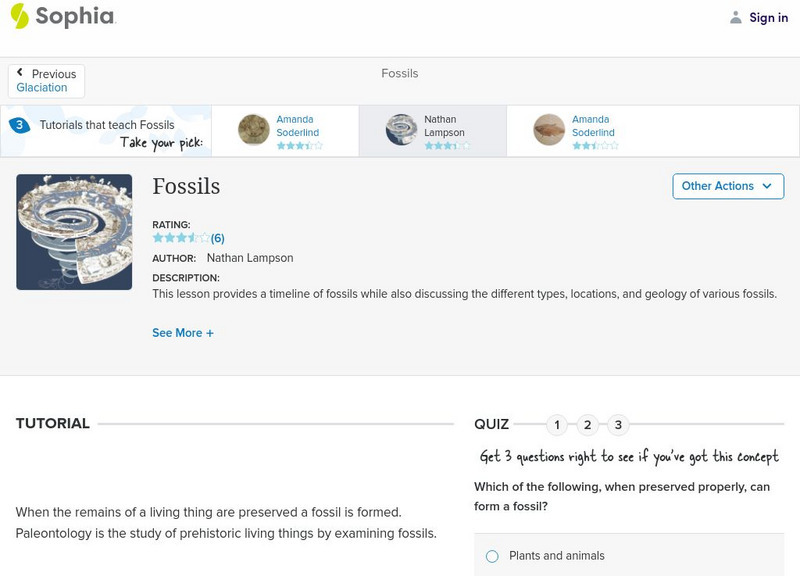The width and height of the screenshot is (800, 576).
Task: Click quiz step circle number 2
Action: coord(587,424)
